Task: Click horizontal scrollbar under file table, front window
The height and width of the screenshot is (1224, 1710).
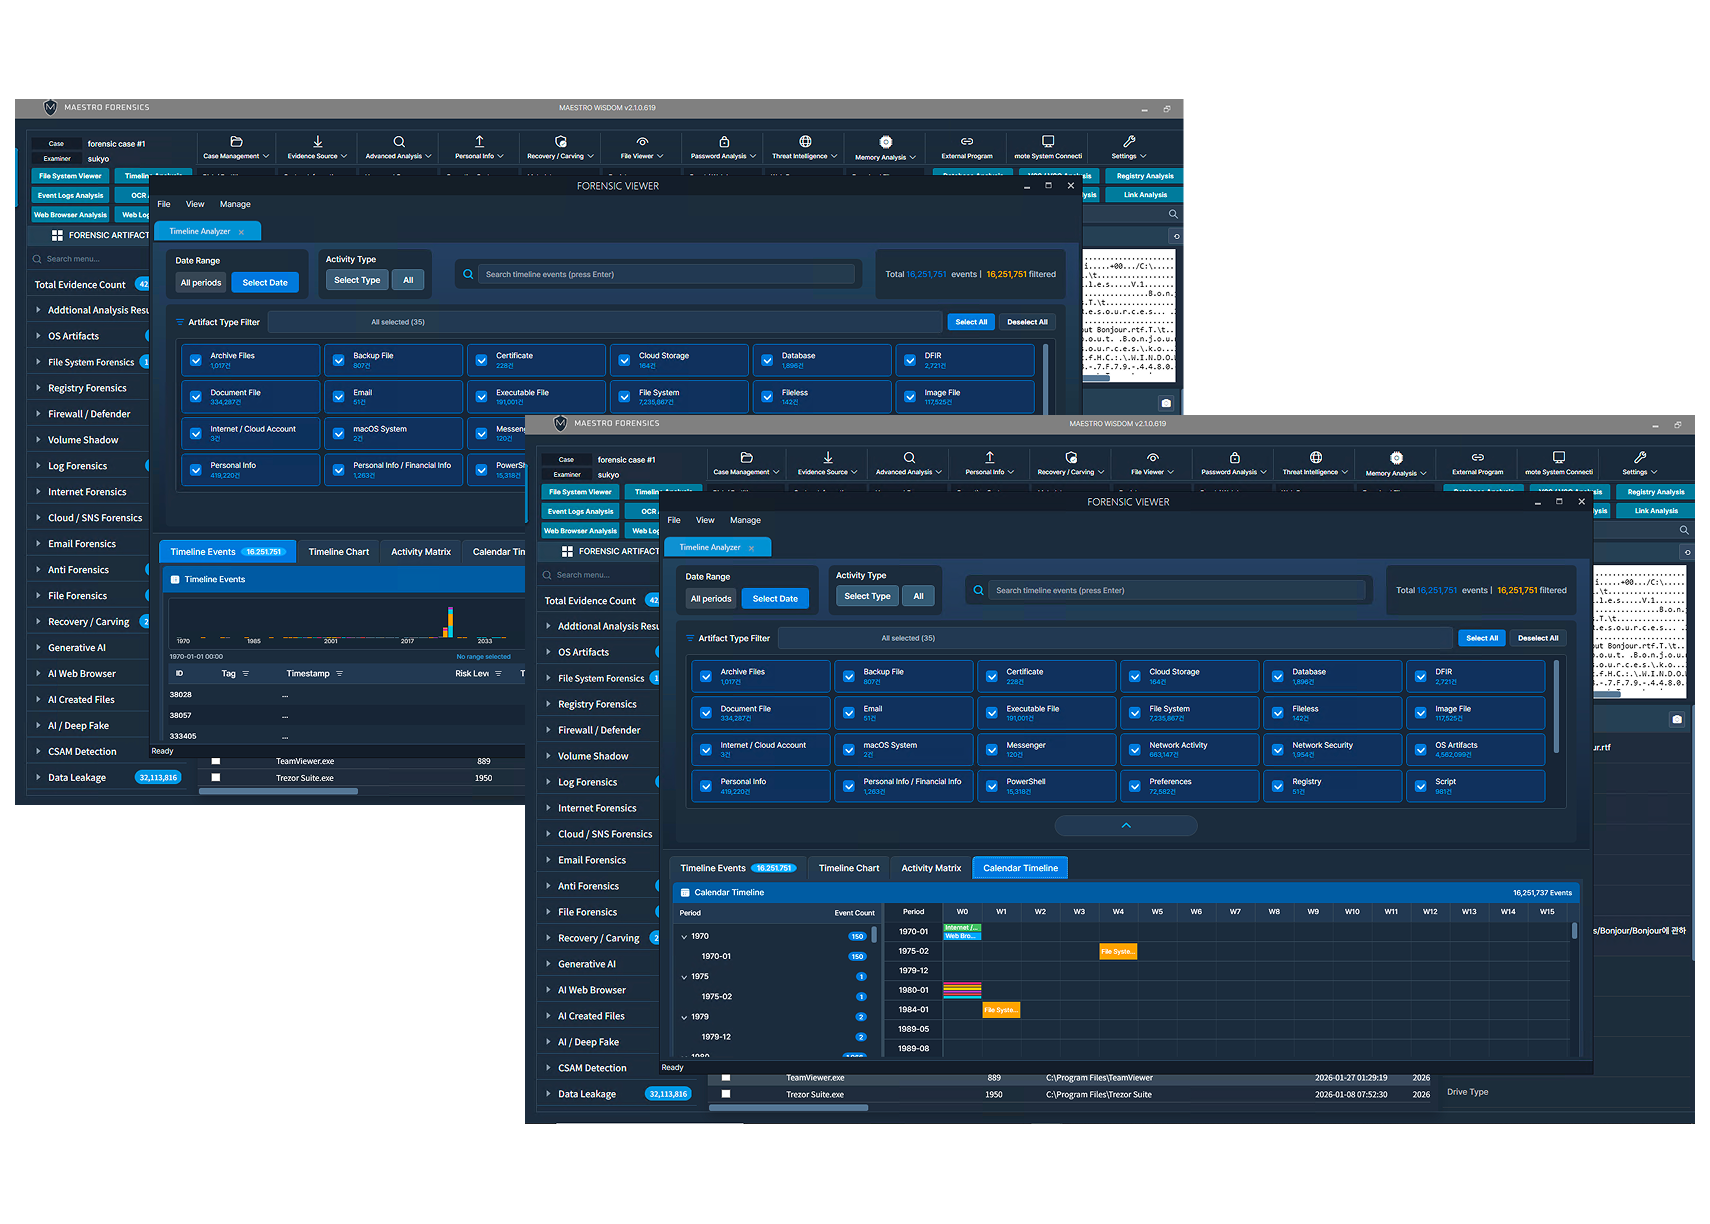Action: (789, 1108)
